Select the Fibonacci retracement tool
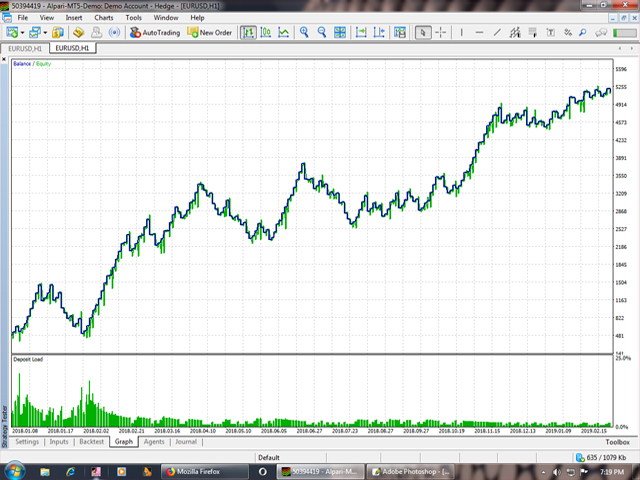 [x=532, y=32]
